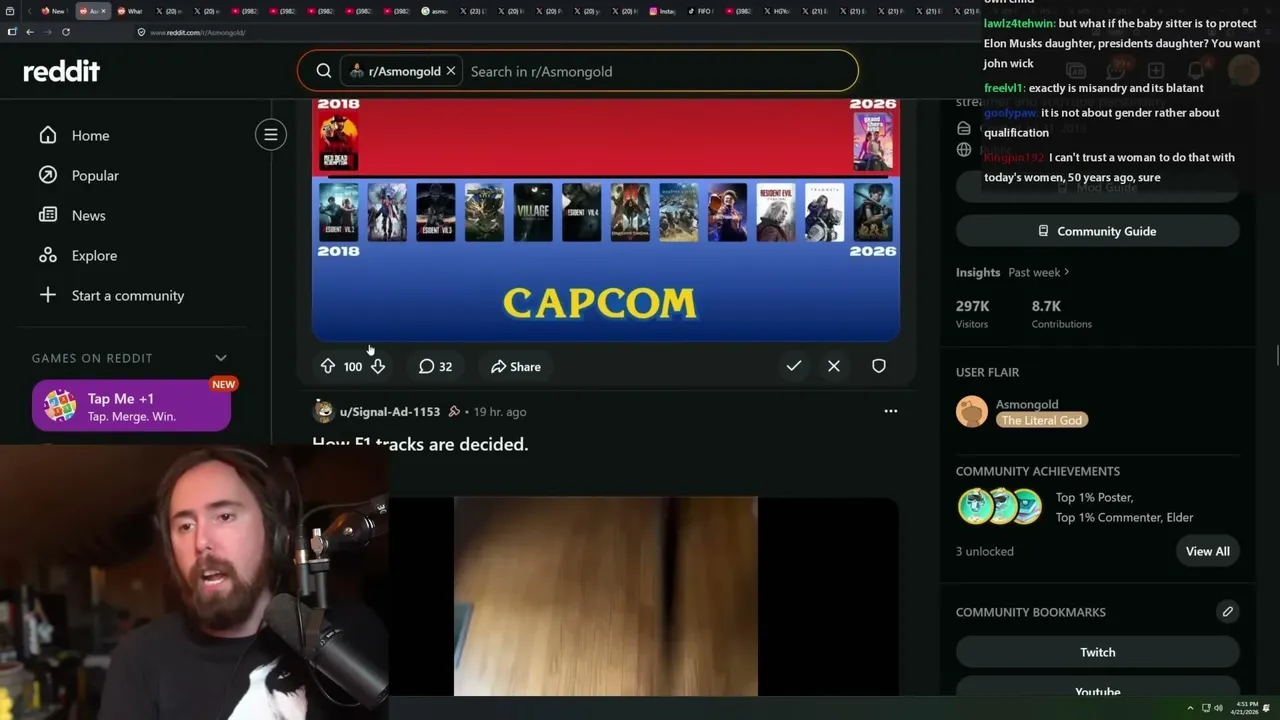Click the Asmongold user flair avatar
1280x720 pixels.
[x=972, y=412]
